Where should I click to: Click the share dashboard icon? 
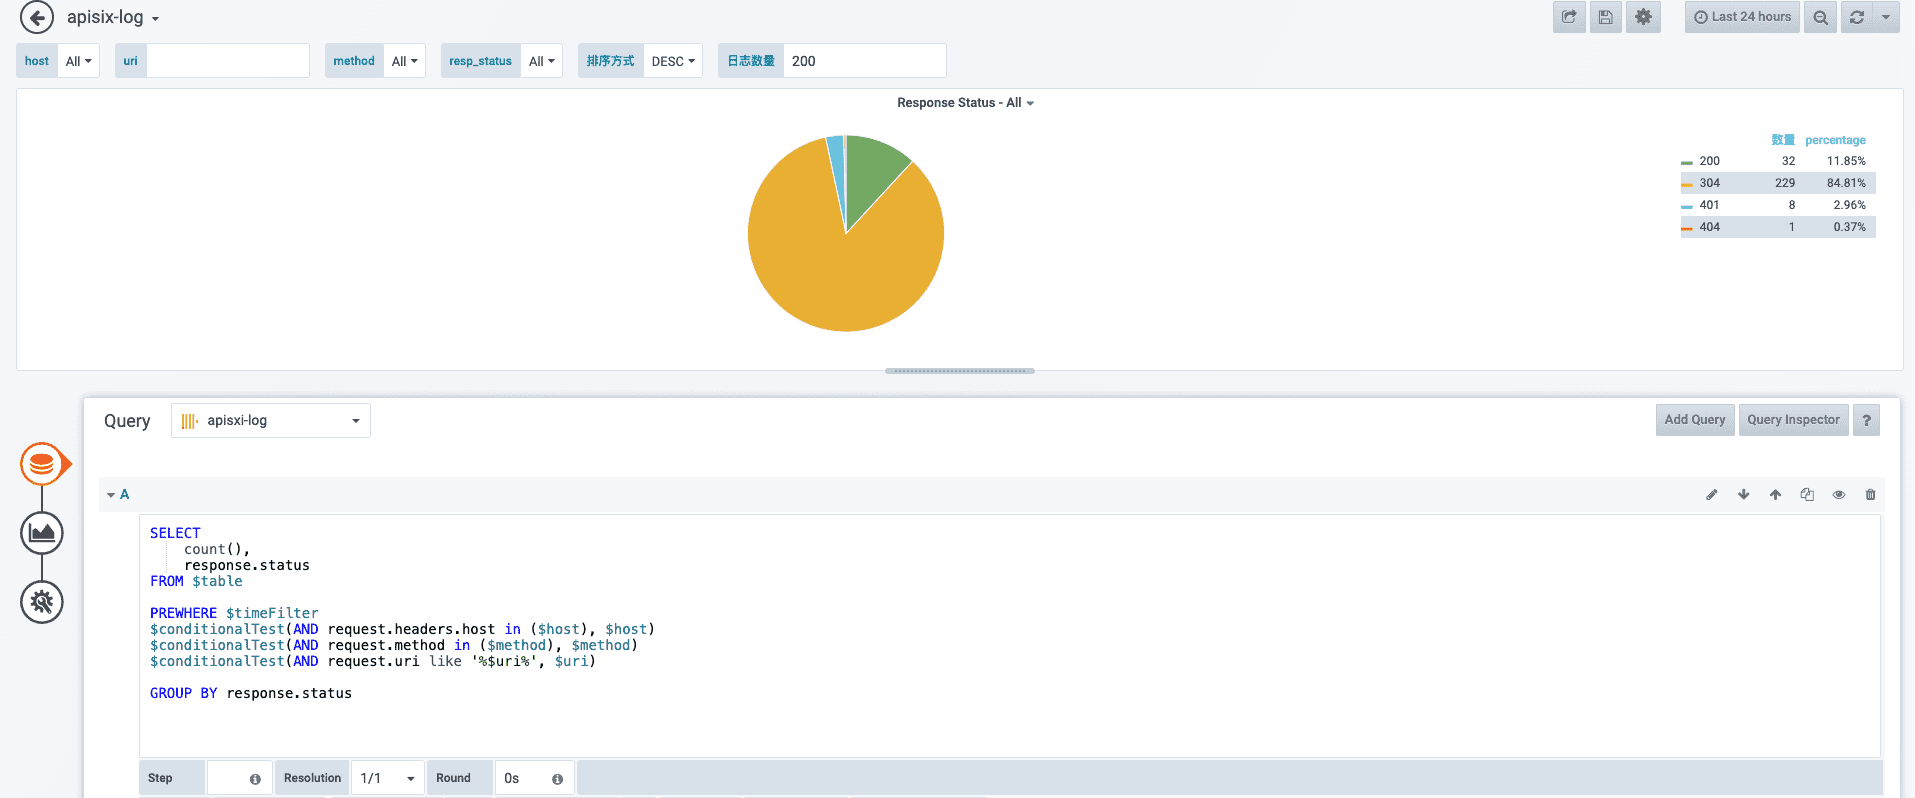(1569, 17)
